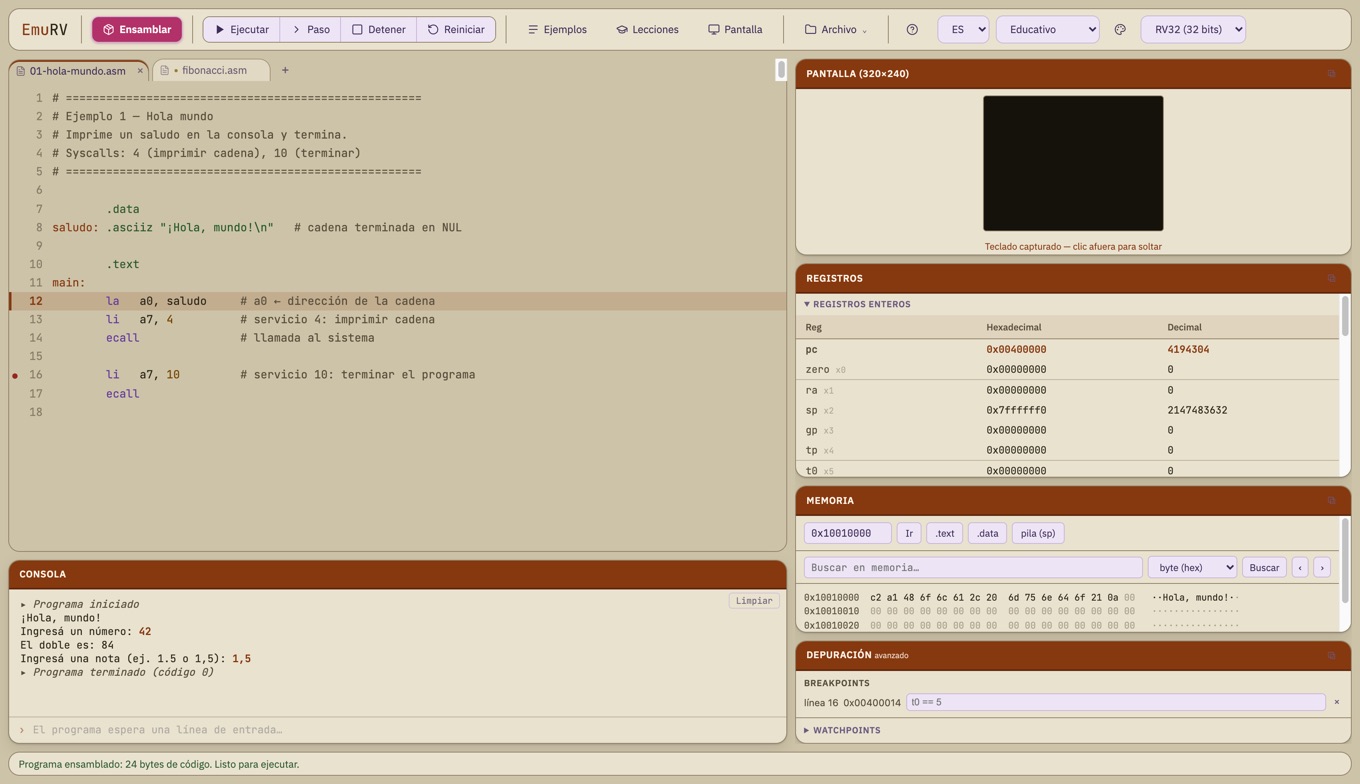The width and height of the screenshot is (1360, 784).
Task: Focus the console input line field
Action: [x=398, y=730]
